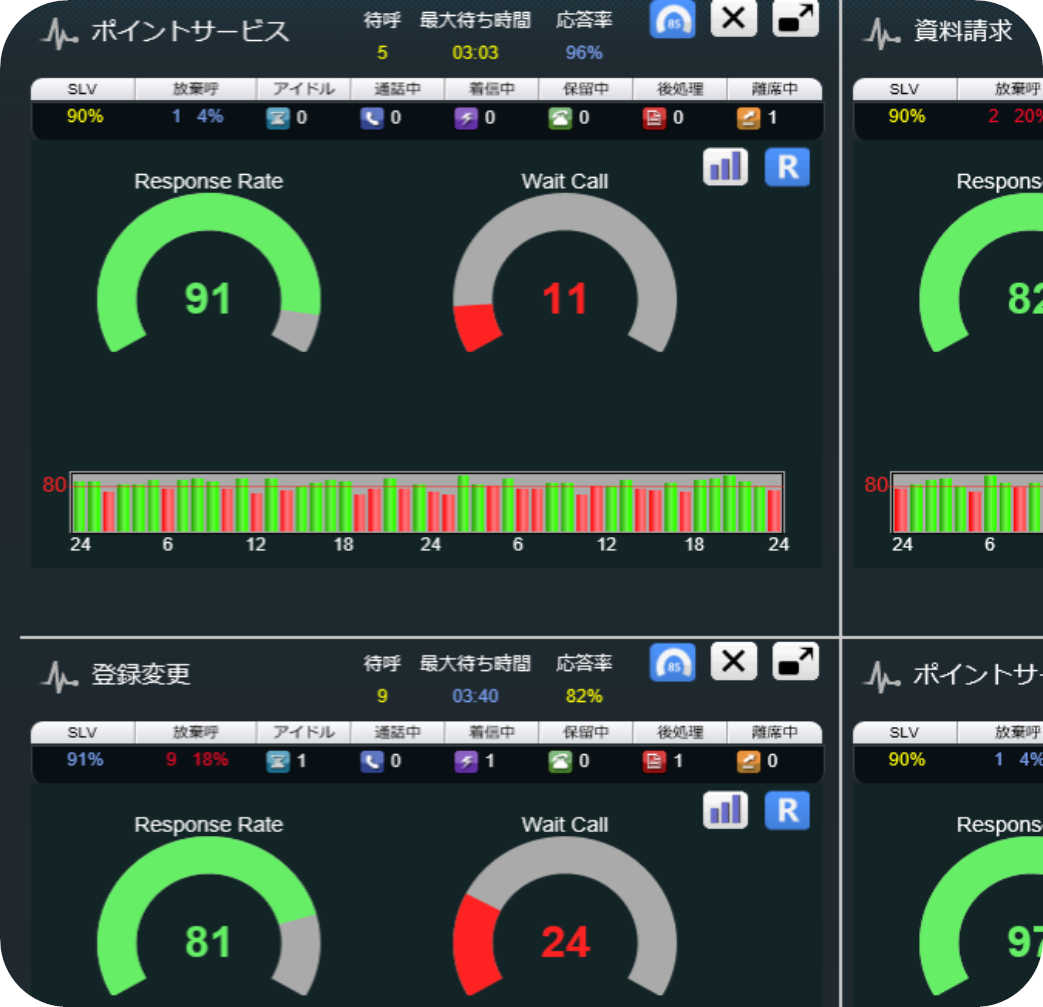
Task: Click the red after-call work icon in ポイントサービス
Action: click(x=654, y=118)
